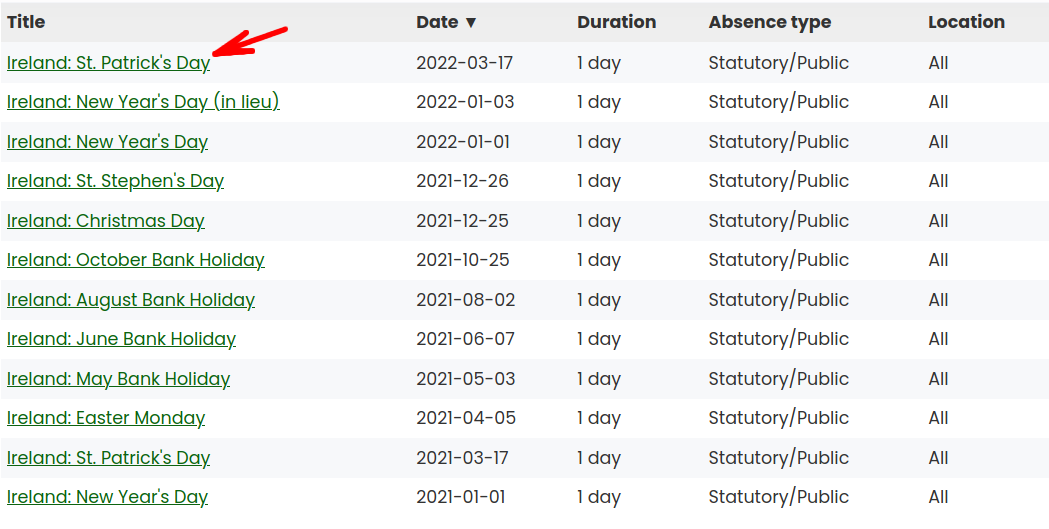Screen dimensions: 1049x529
Task: Sort the table by Title column
Action: 26,22
